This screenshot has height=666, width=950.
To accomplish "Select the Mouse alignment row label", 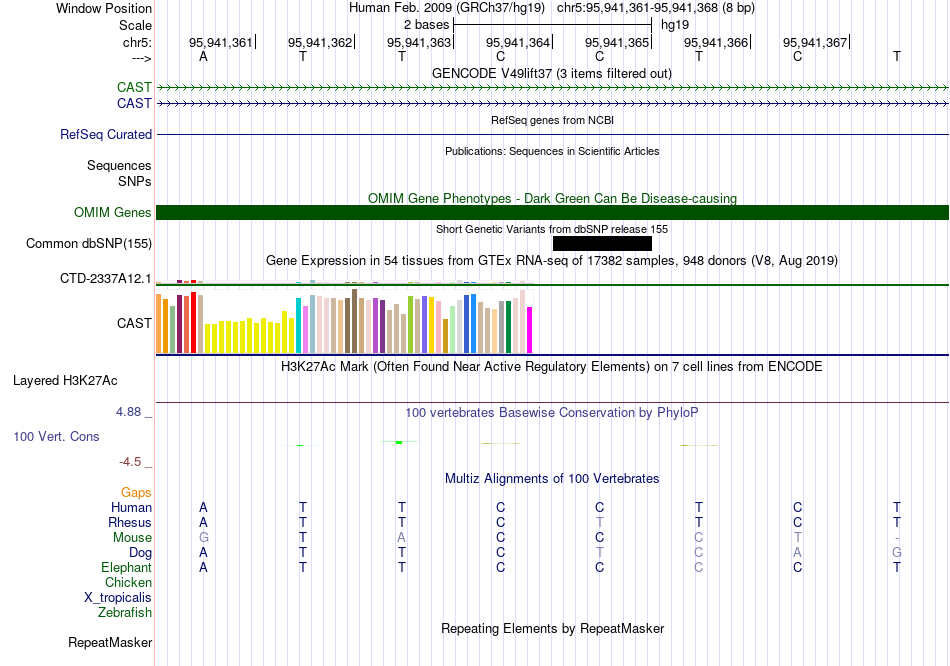I will pyautogui.click(x=132, y=538).
